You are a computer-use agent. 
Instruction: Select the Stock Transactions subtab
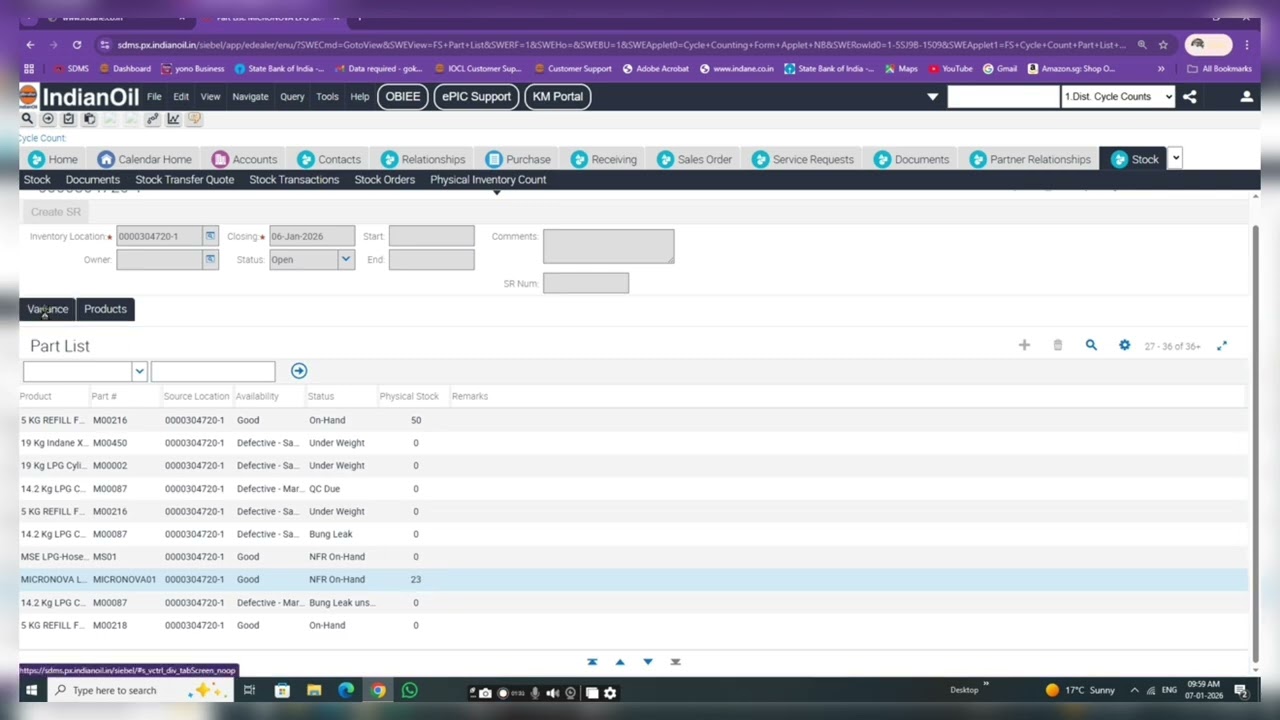click(294, 180)
